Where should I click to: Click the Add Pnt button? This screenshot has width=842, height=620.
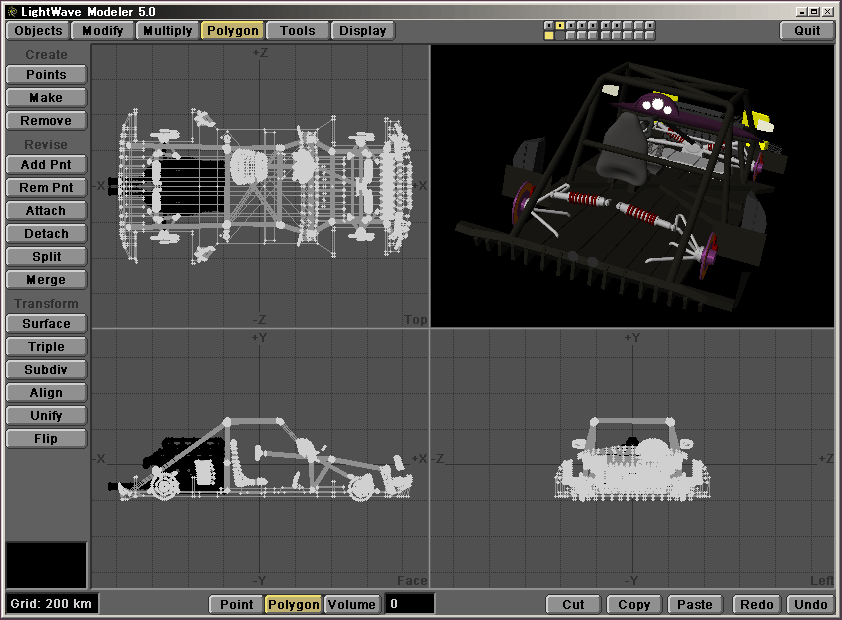click(46, 165)
